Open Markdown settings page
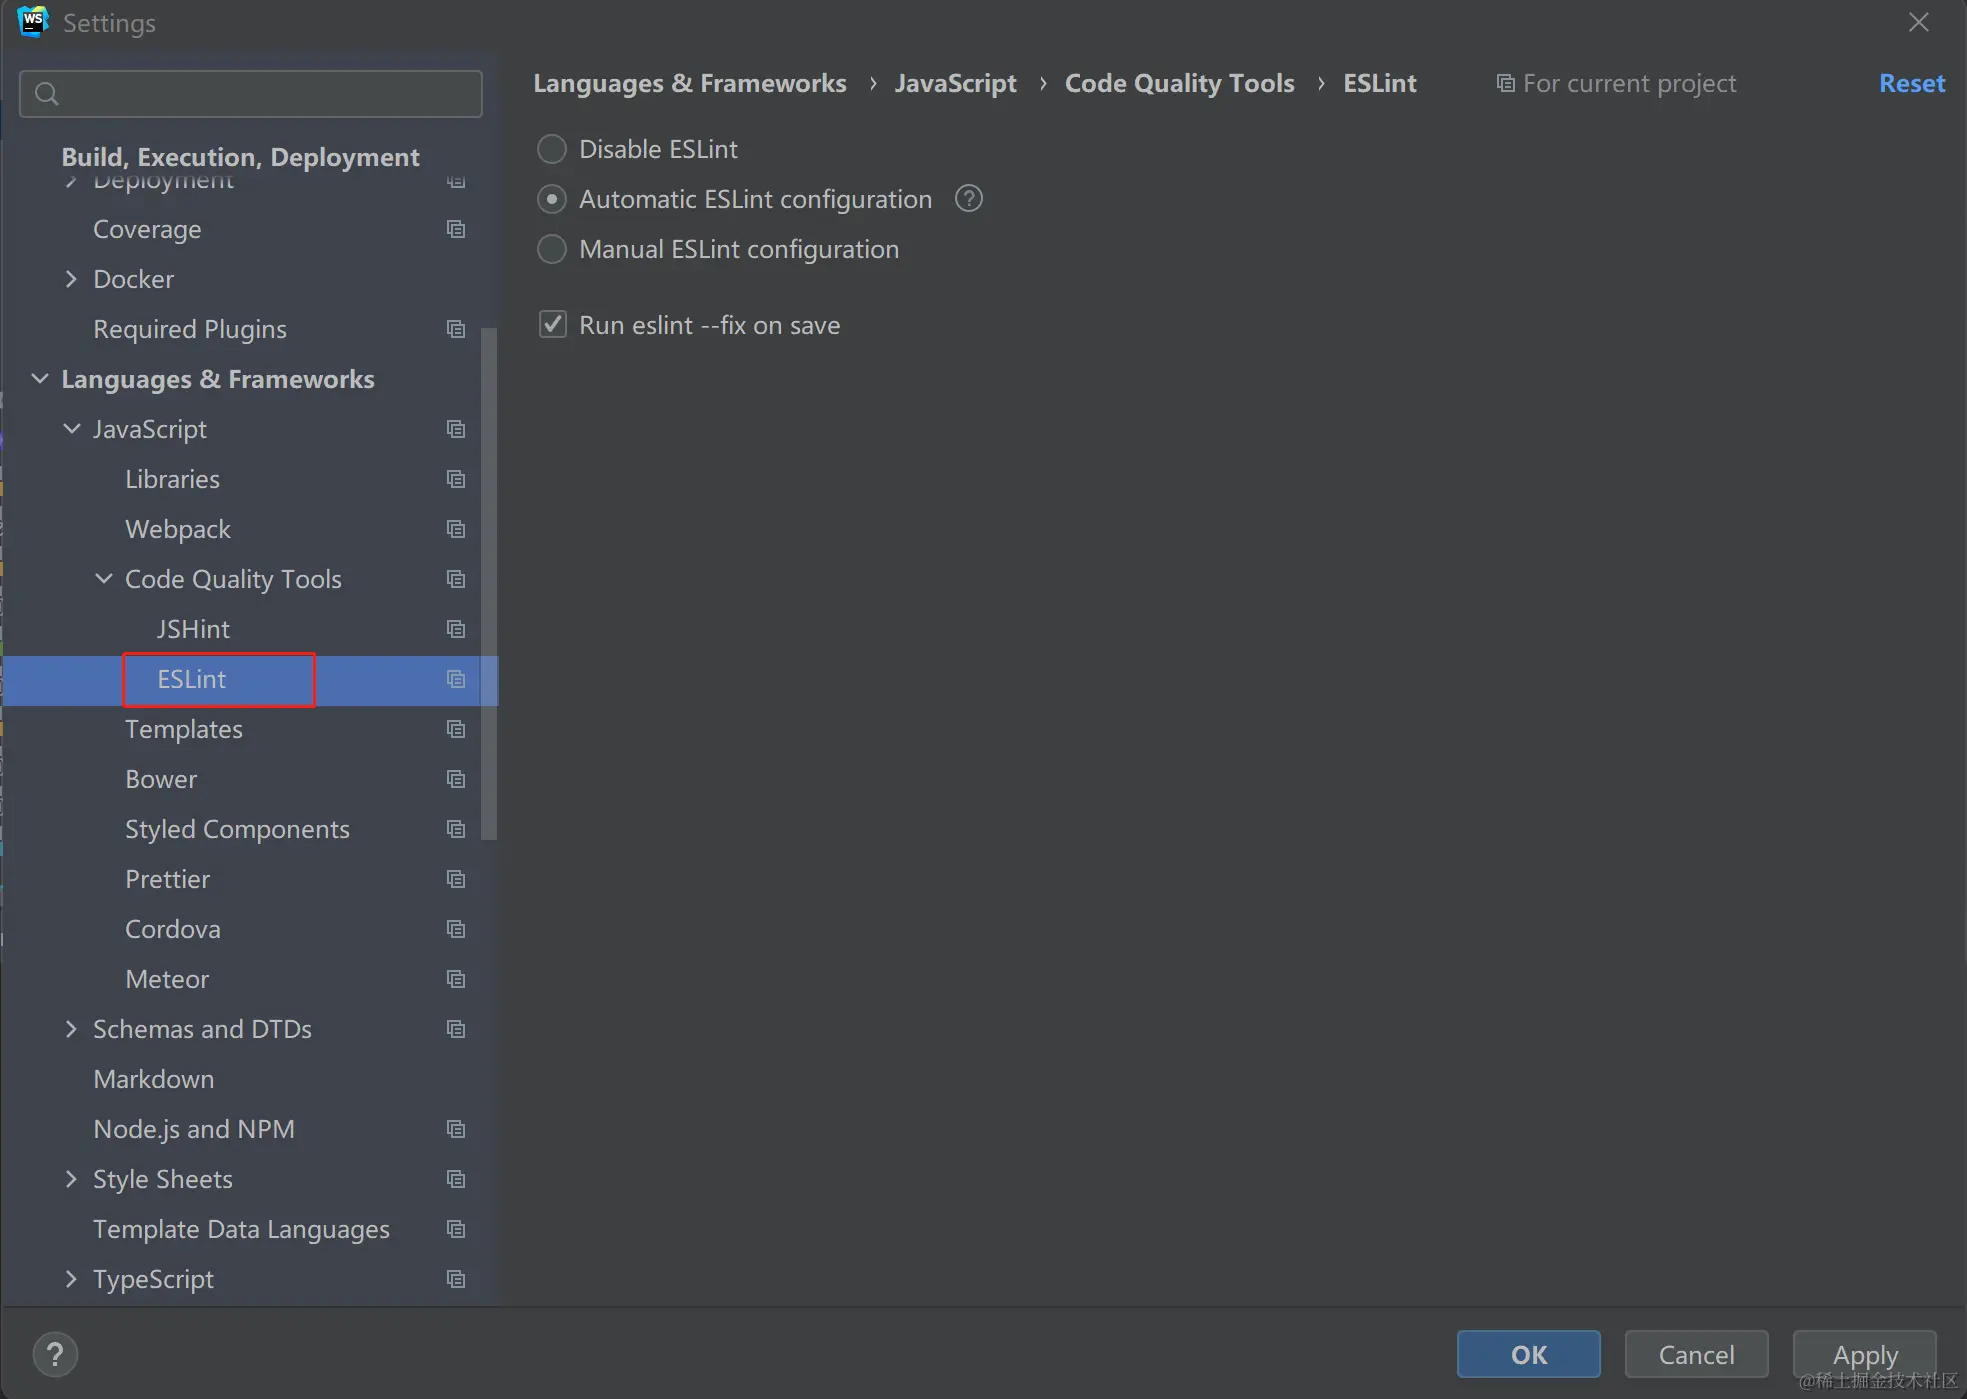This screenshot has width=1967, height=1399. [153, 1079]
